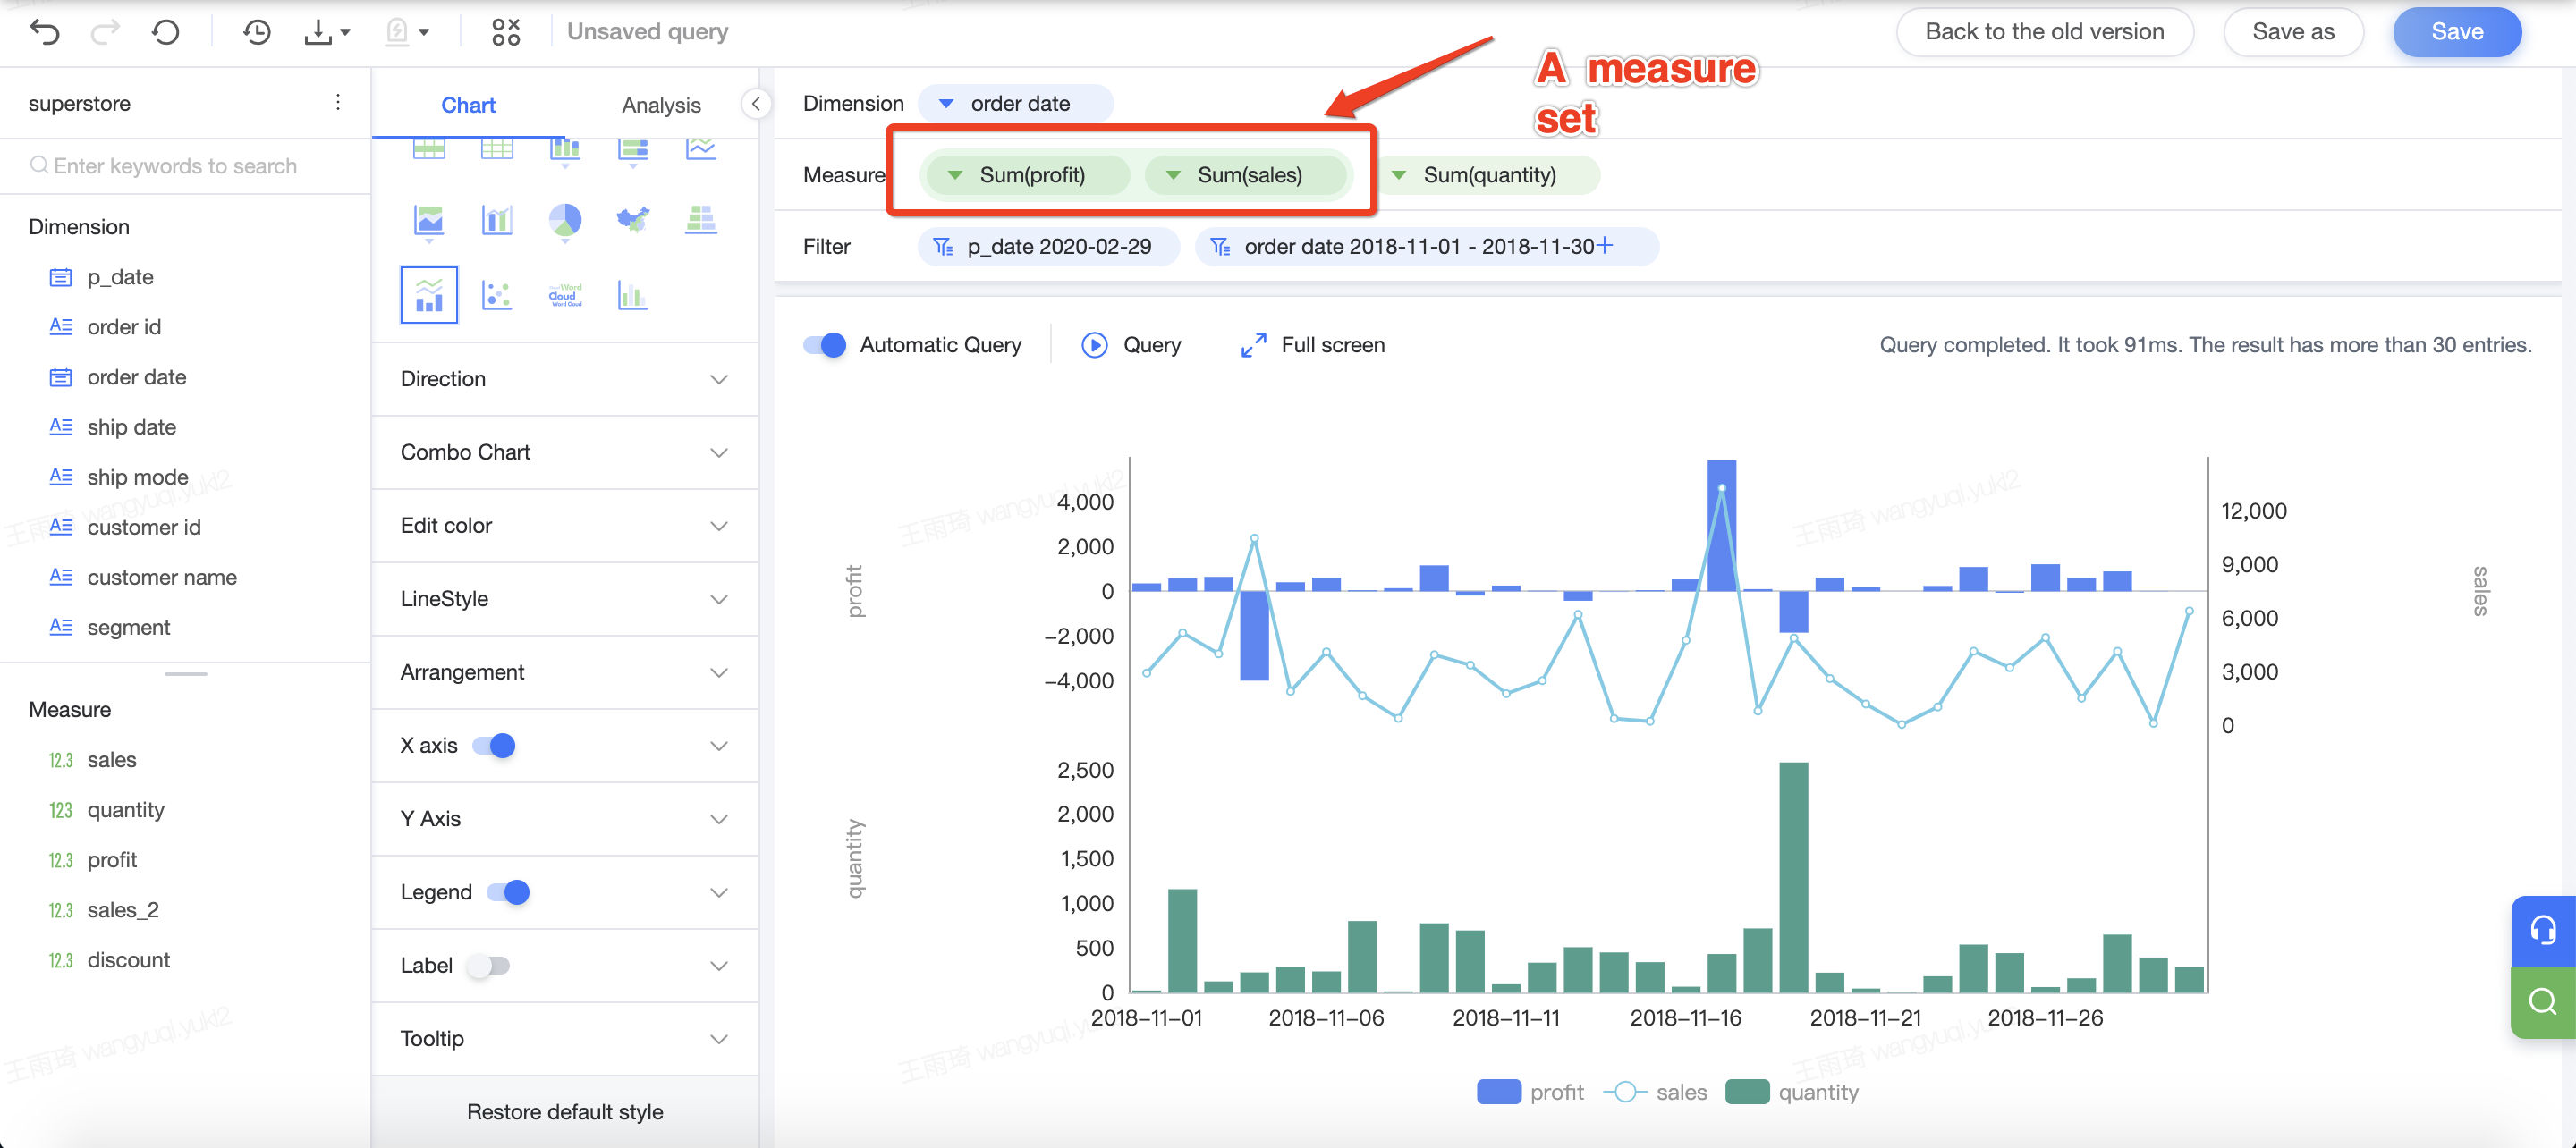2576x1148 pixels.
Task: Click the Unsaved query title
Action: [648, 32]
